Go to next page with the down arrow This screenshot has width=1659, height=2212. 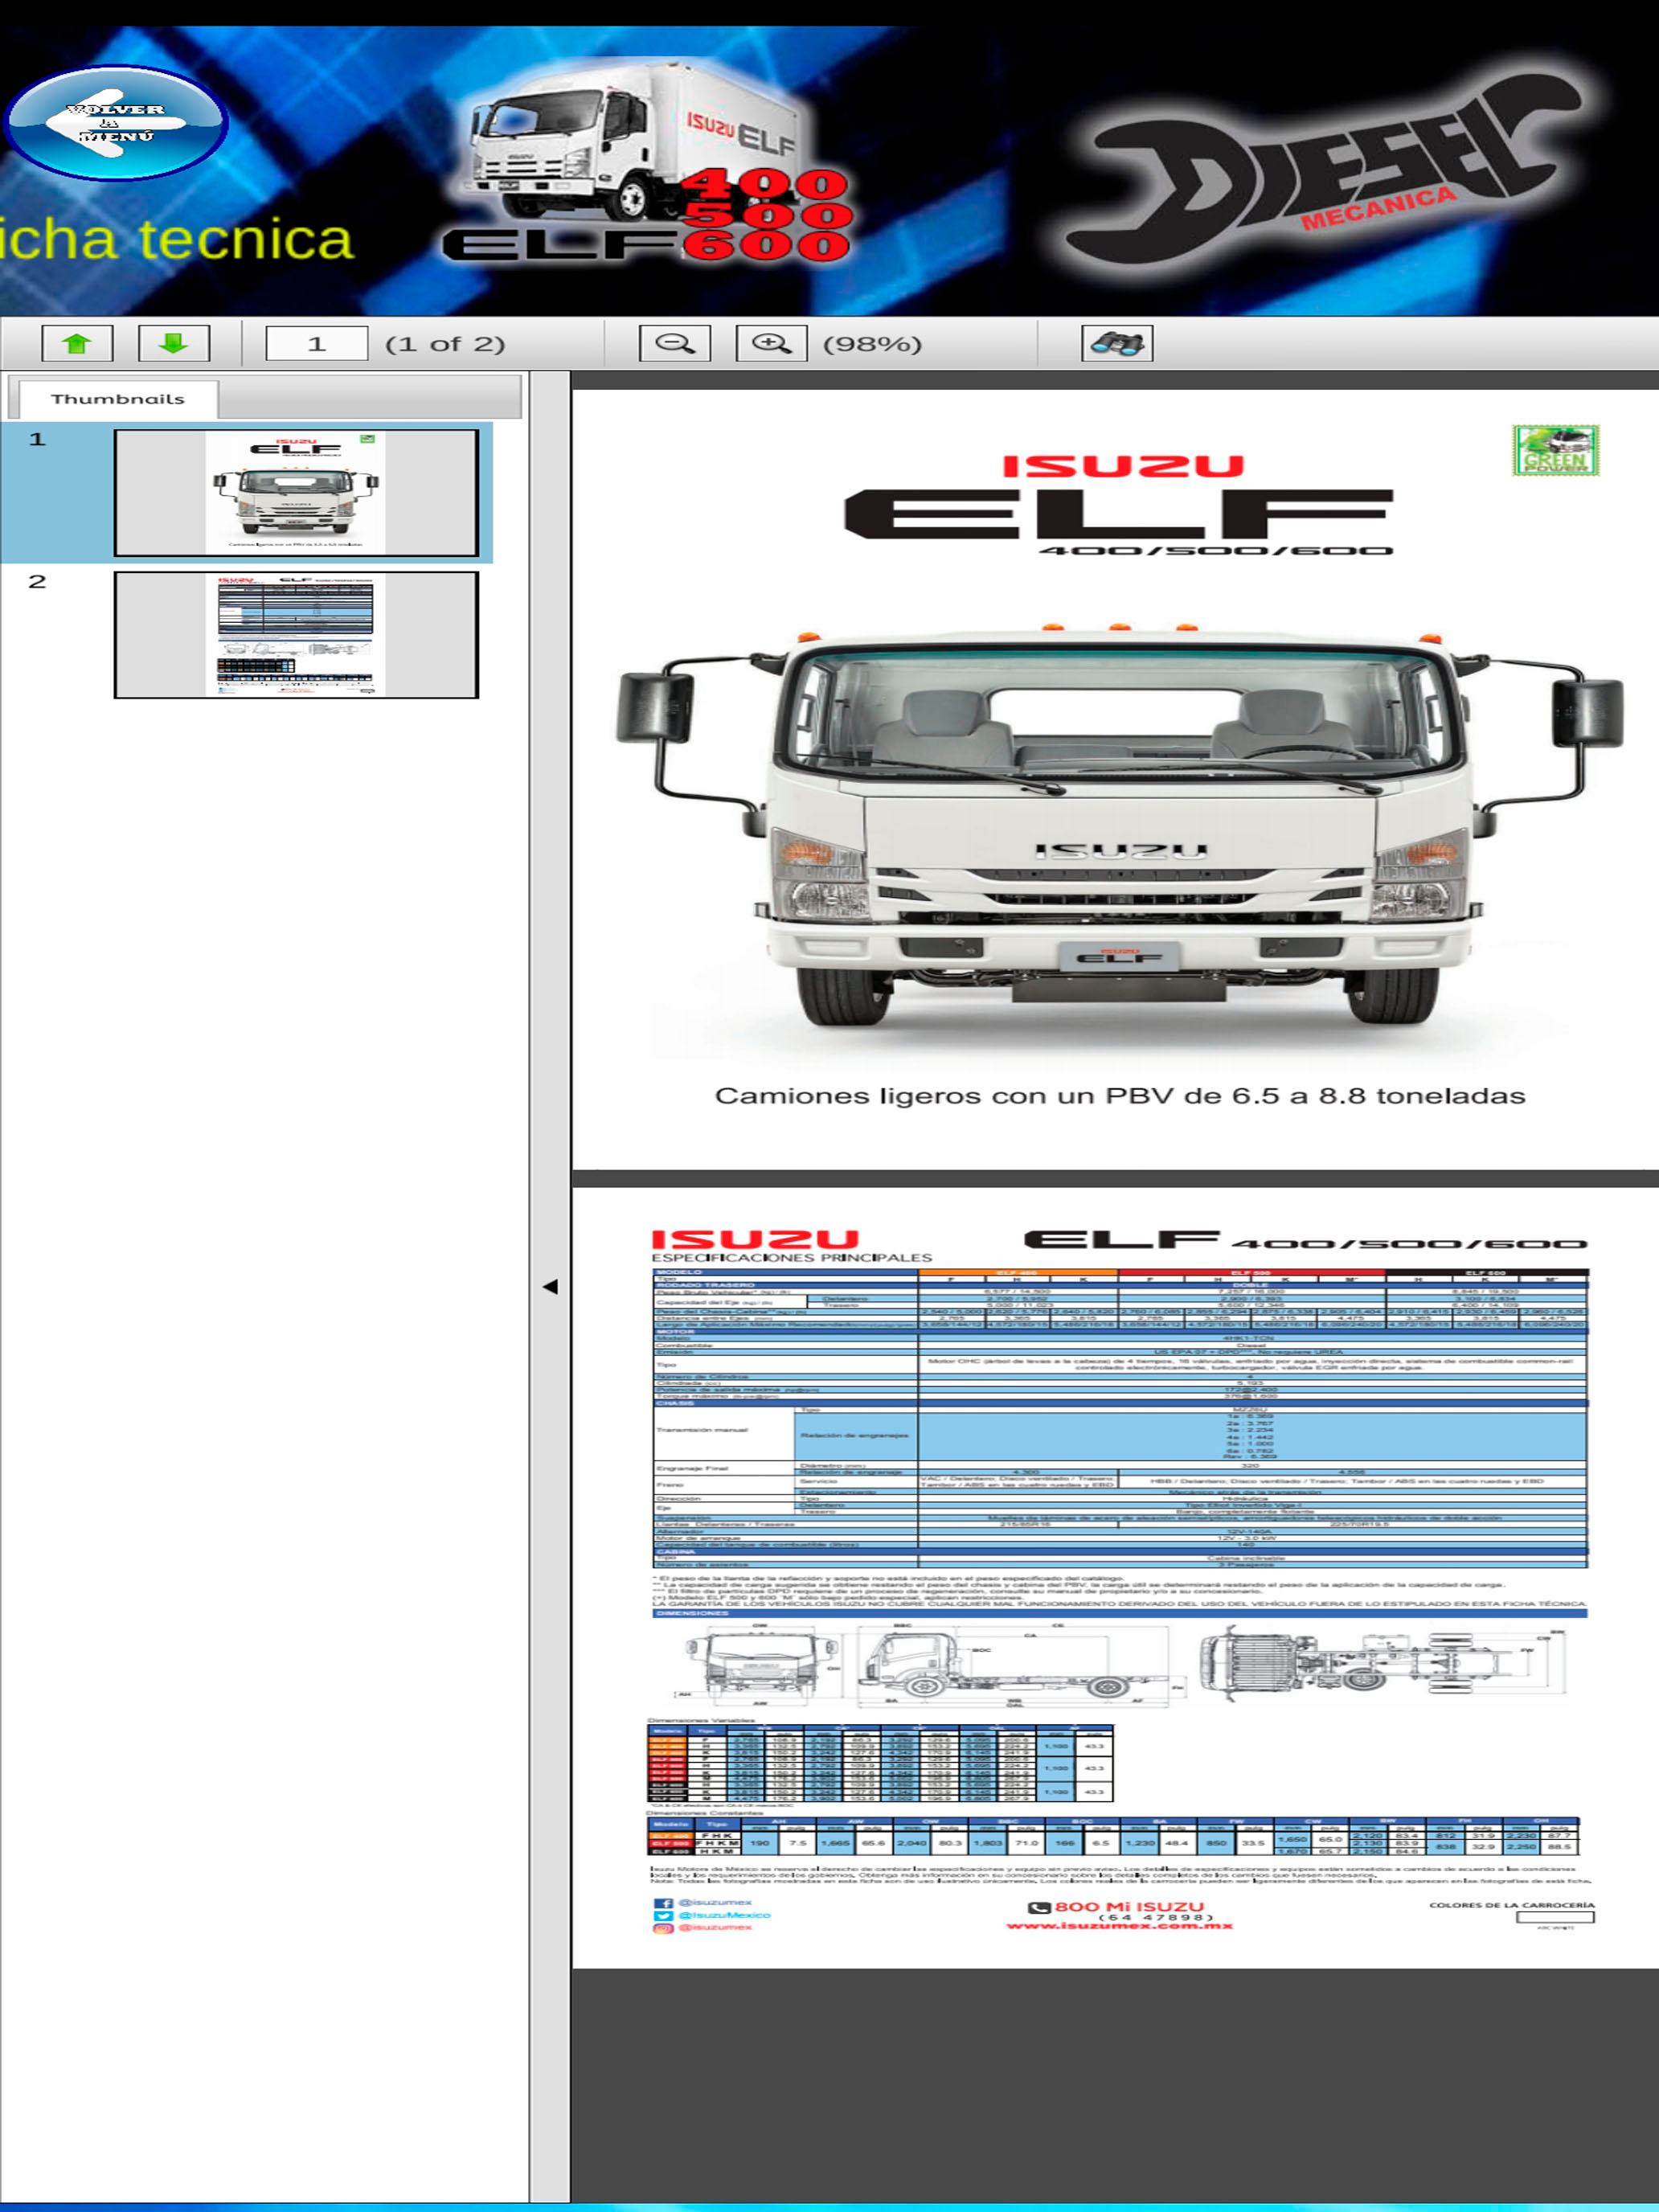coord(174,343)
